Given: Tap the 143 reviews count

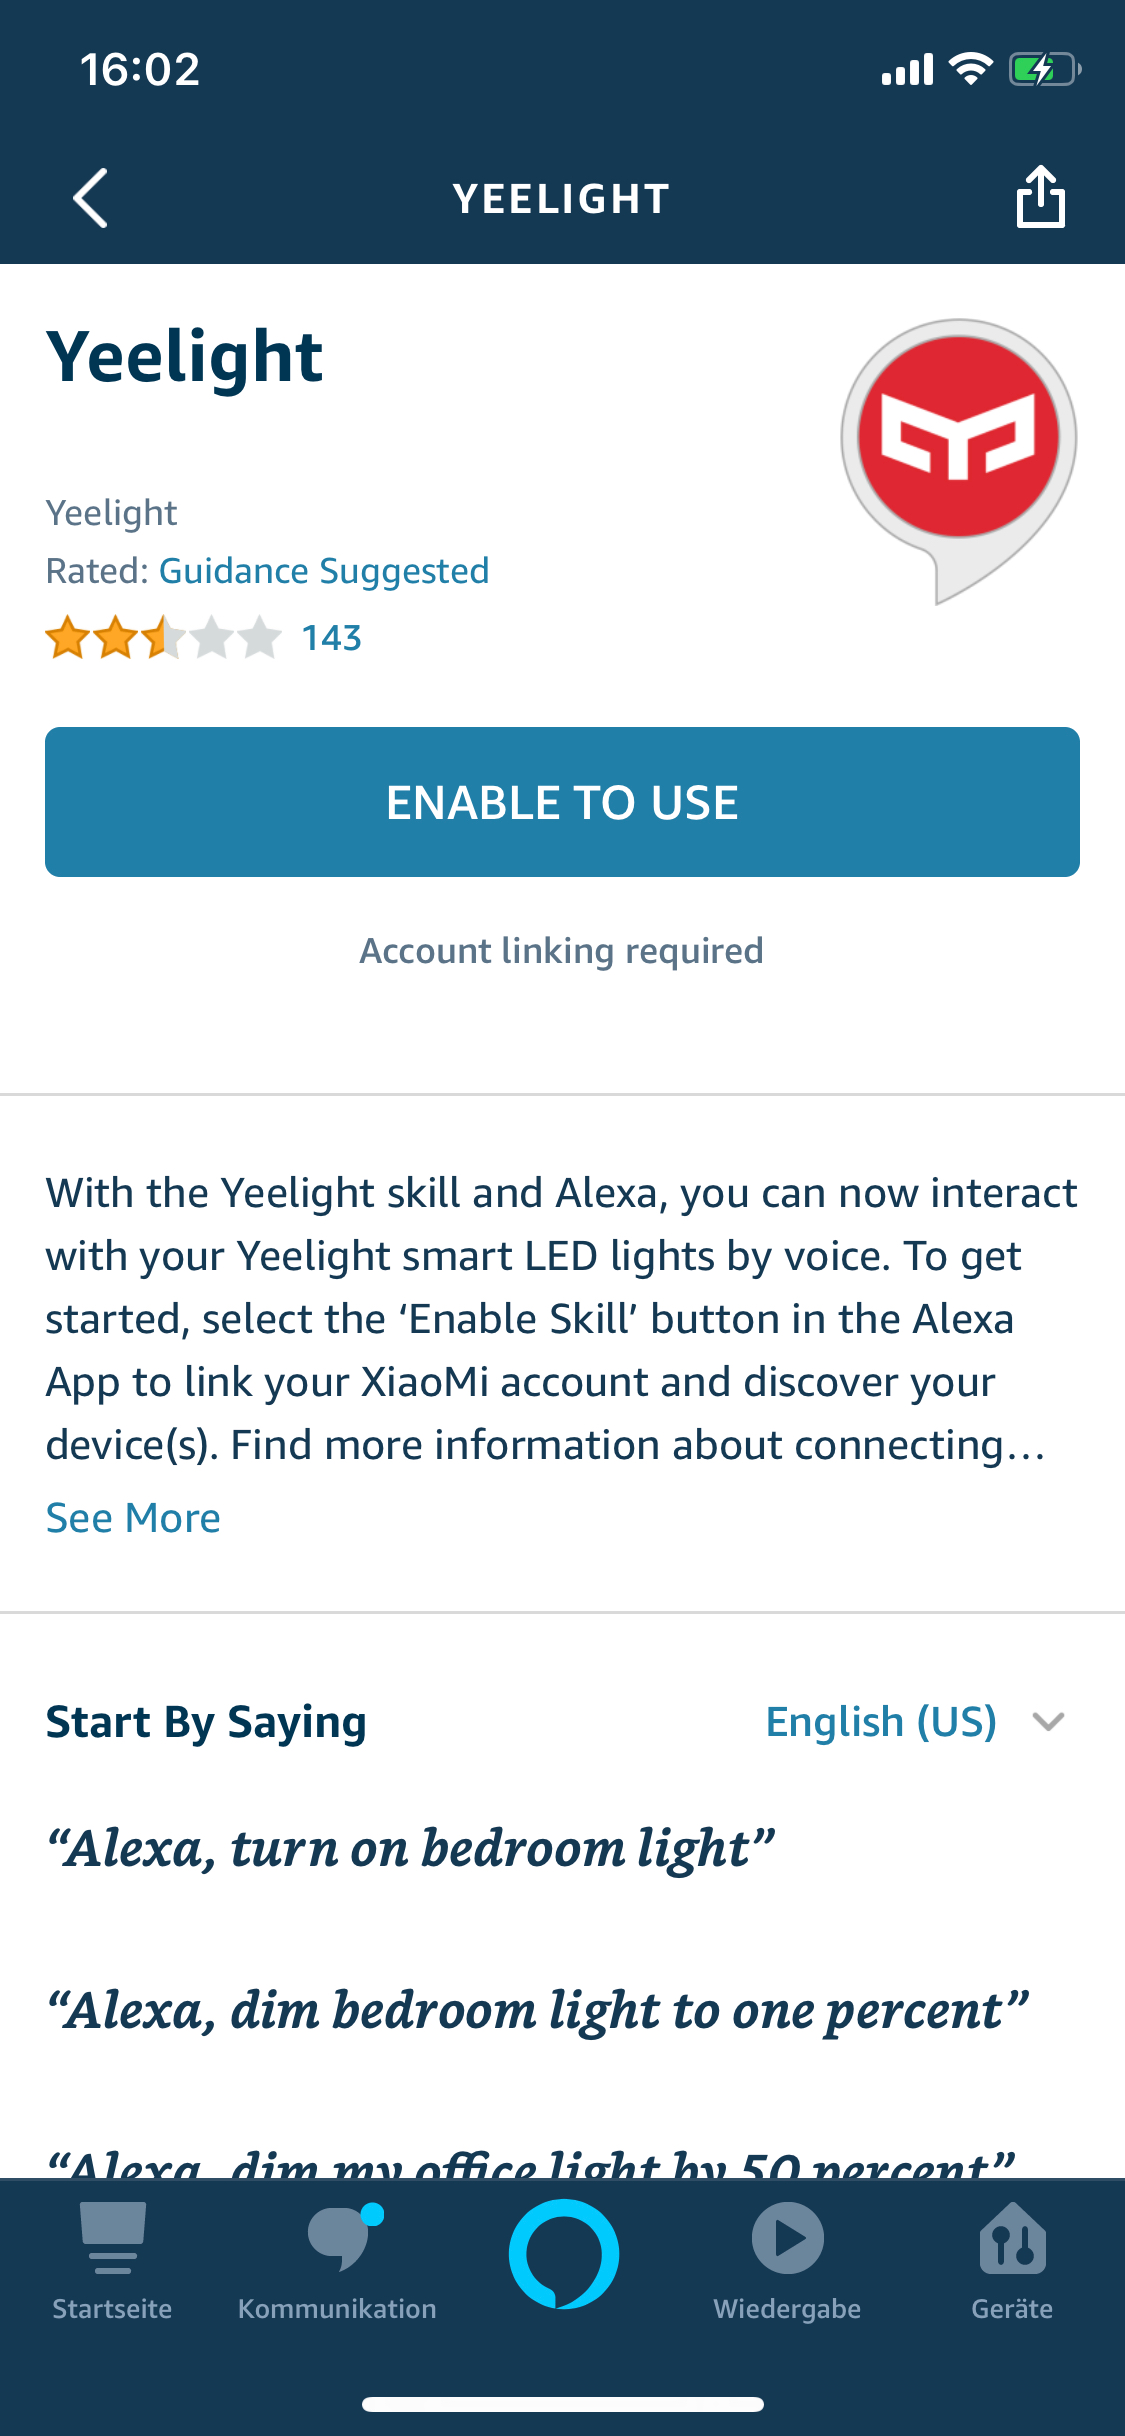Looking at the screenshot, I should coord(332,636).
